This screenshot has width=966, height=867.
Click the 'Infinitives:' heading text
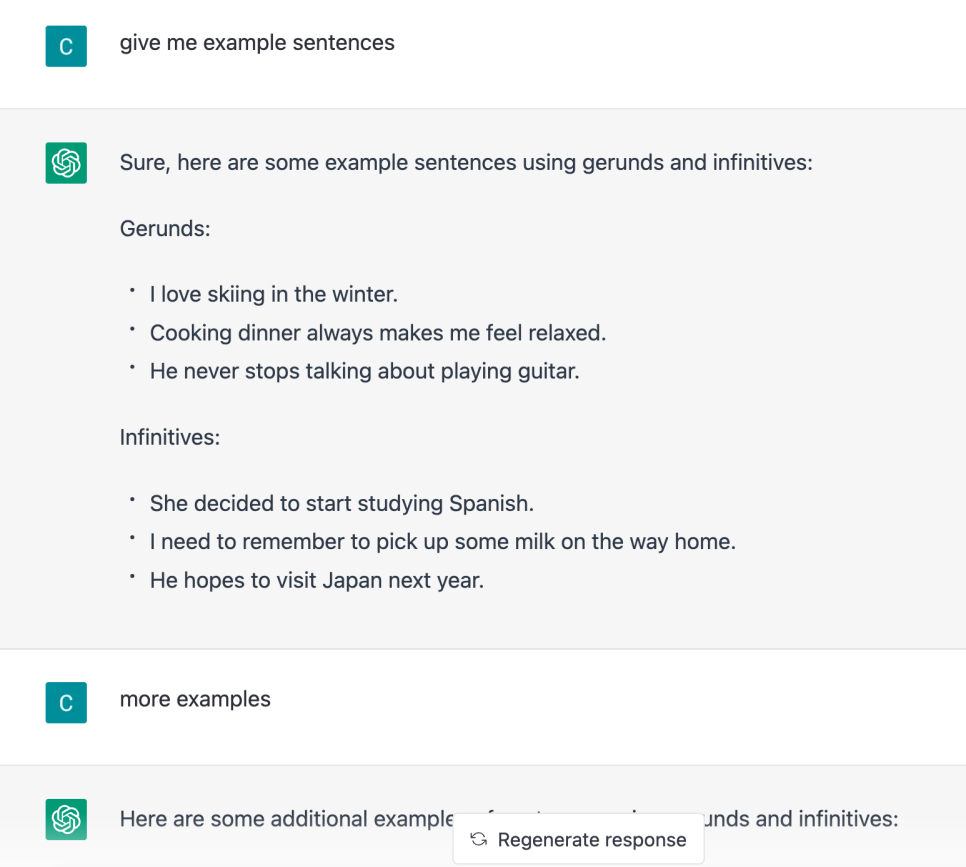[169, 438]
